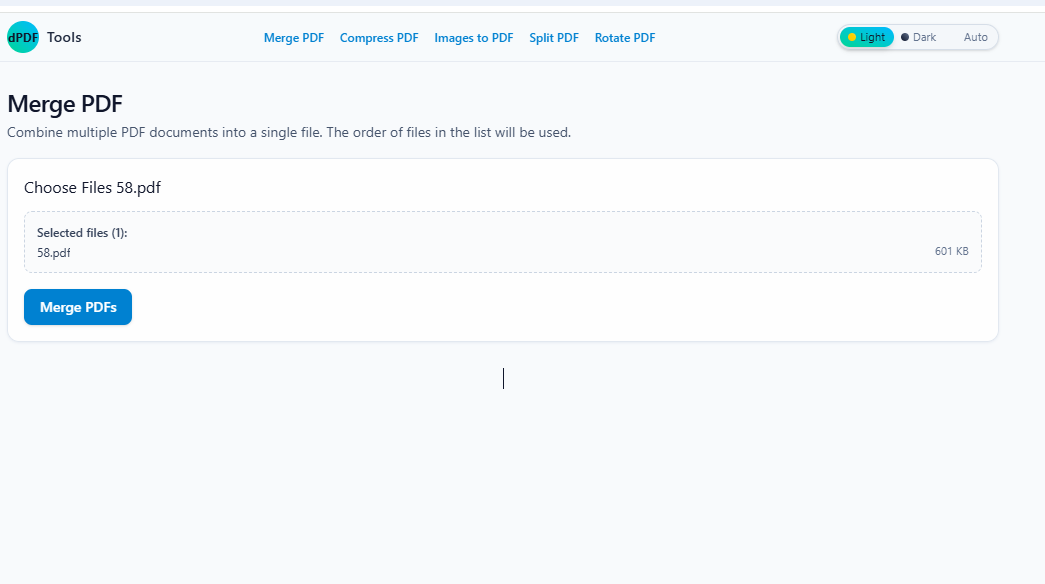Select the 58.pdf filename entry
The image size is (1045, 584).
53,253
